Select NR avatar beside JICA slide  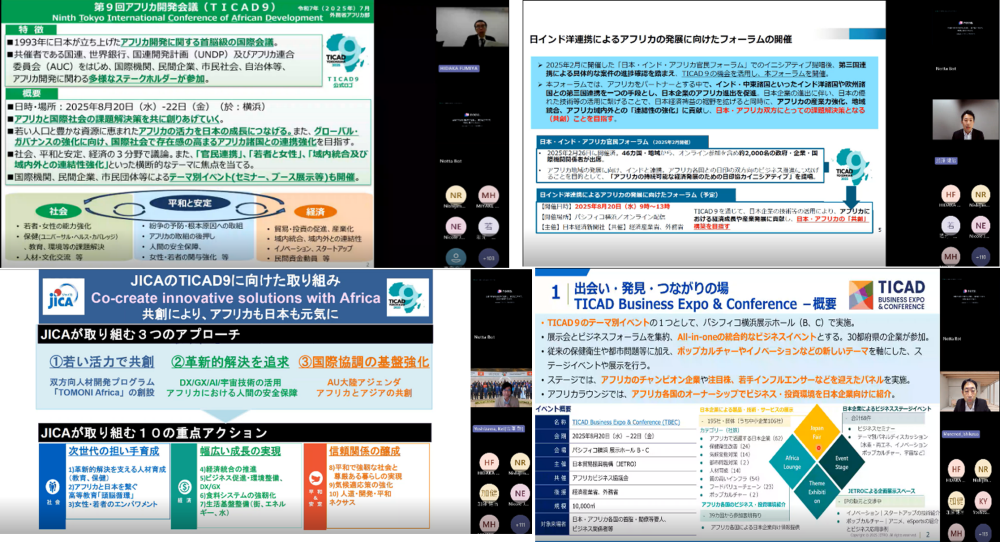click(520, 462)
